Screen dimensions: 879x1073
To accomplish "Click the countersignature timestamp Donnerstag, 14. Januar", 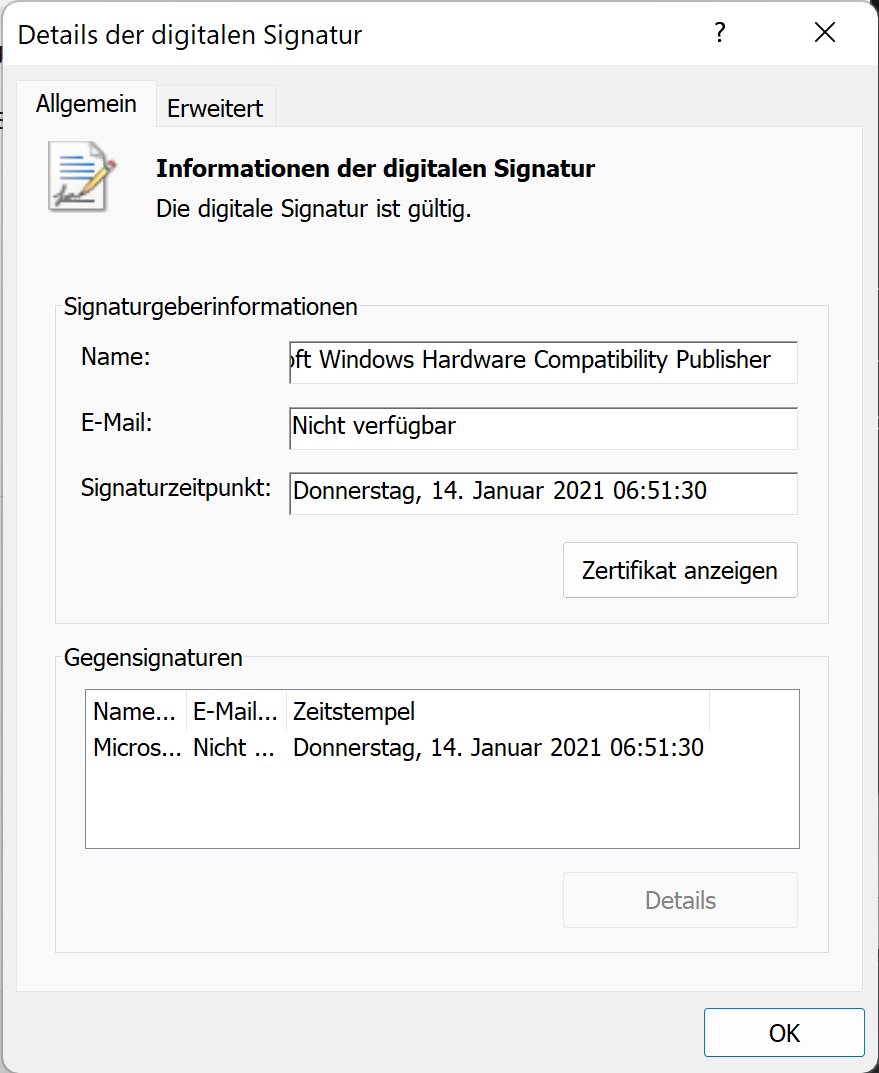I will [498, 747].
